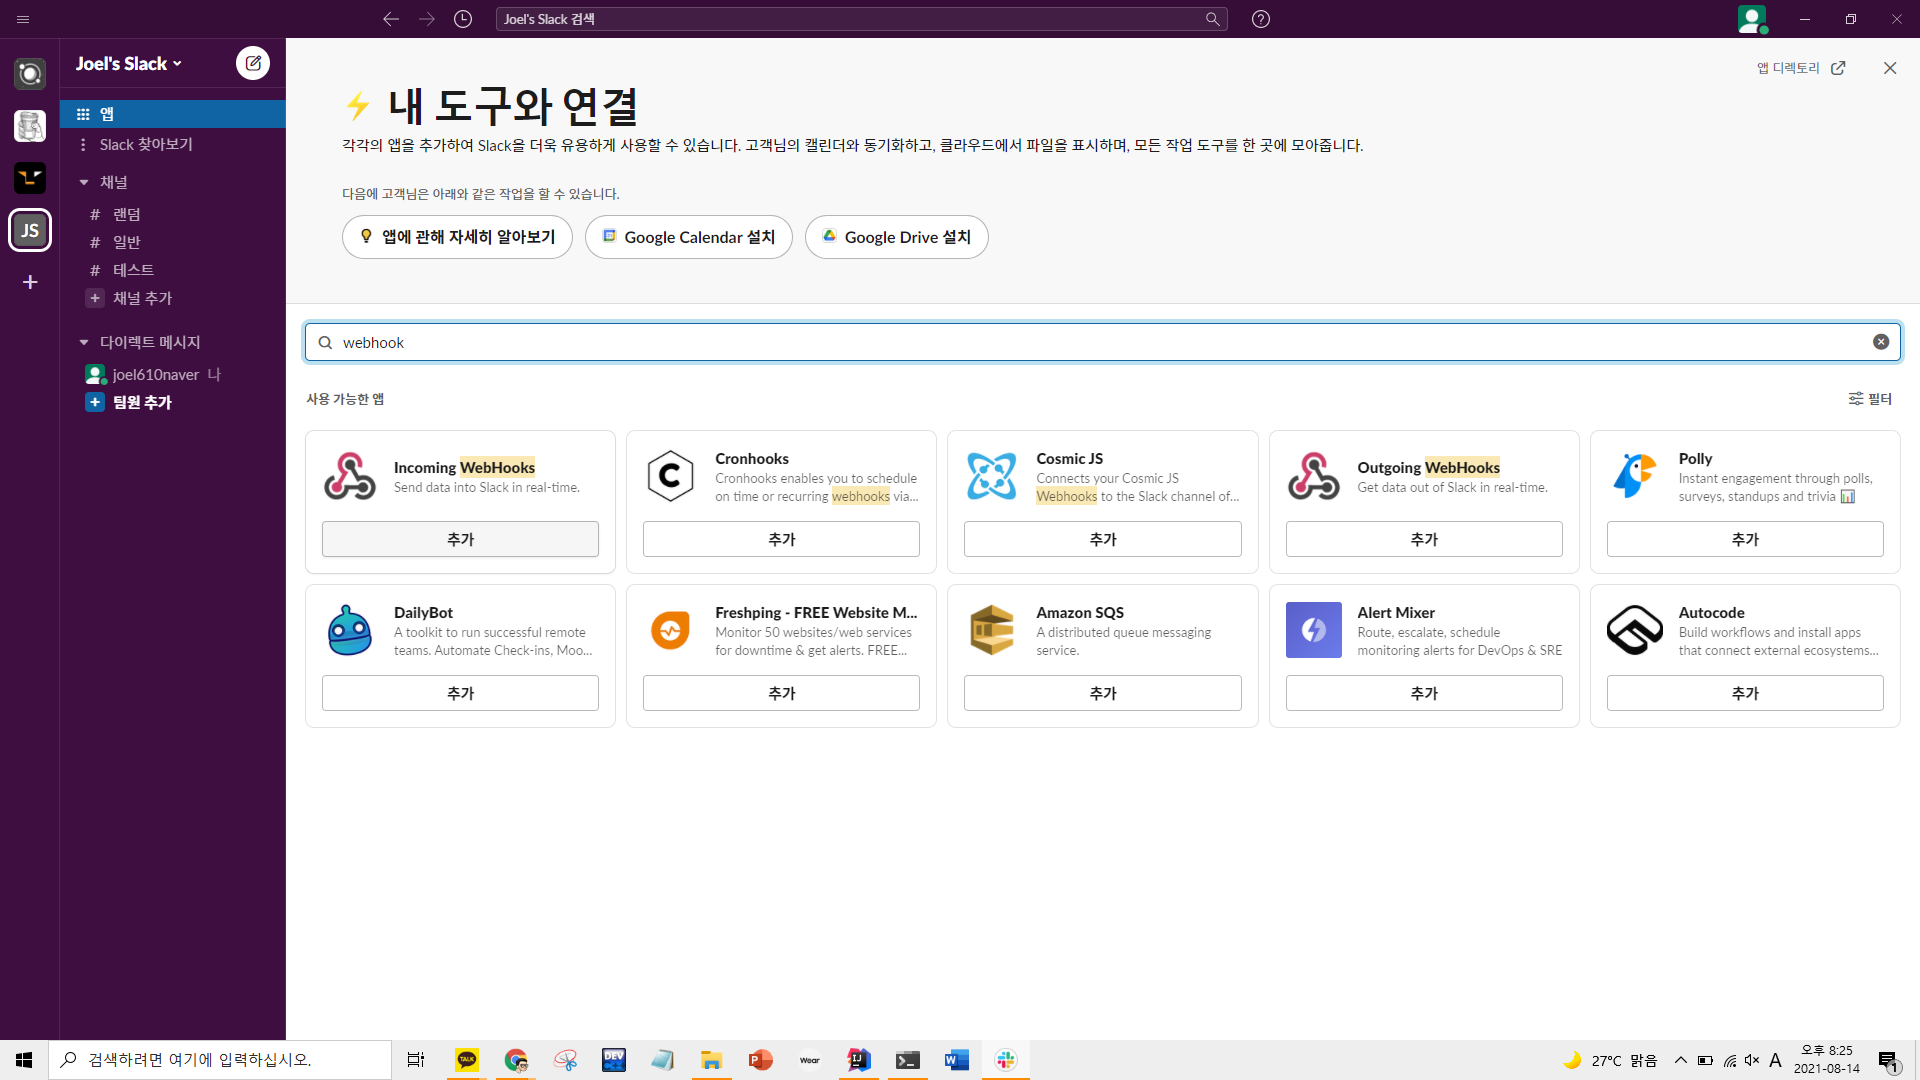Click the Incoming WebHooks app icon

tap(350, 476)
